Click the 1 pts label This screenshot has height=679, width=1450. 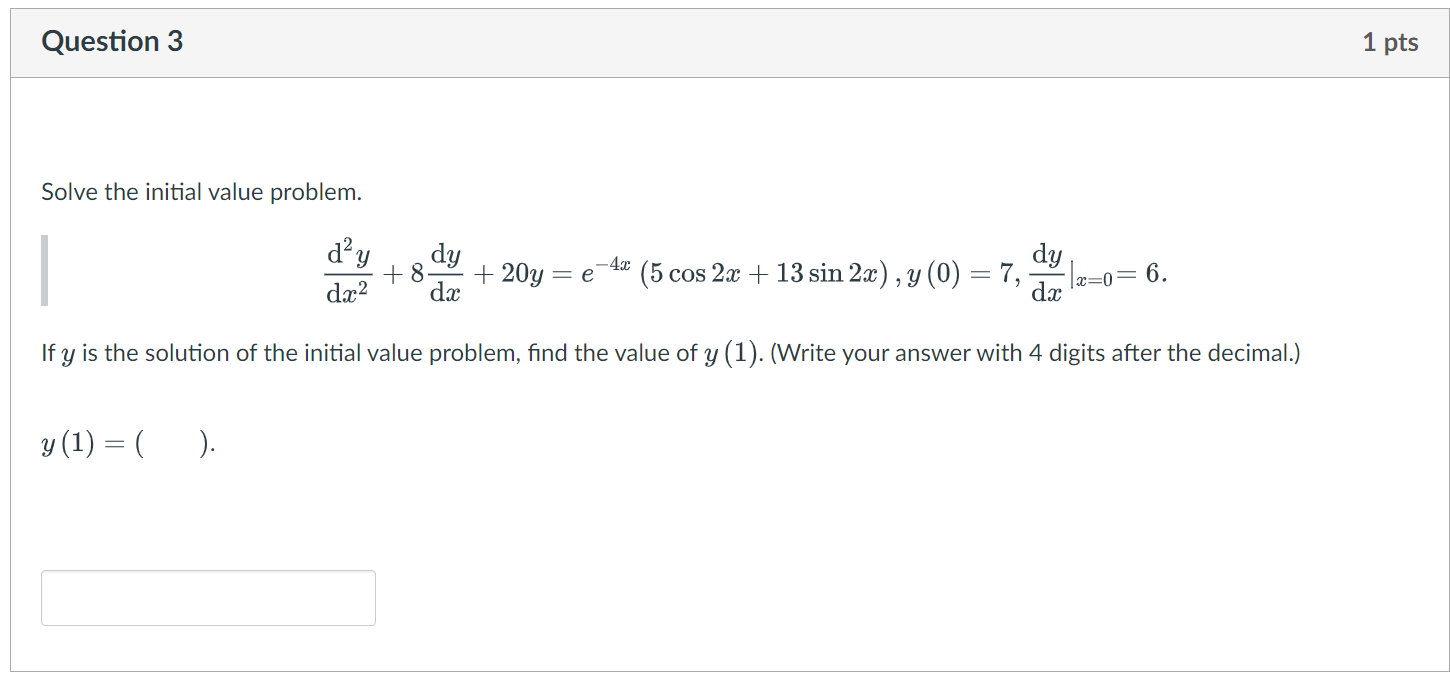point(1392,41)
